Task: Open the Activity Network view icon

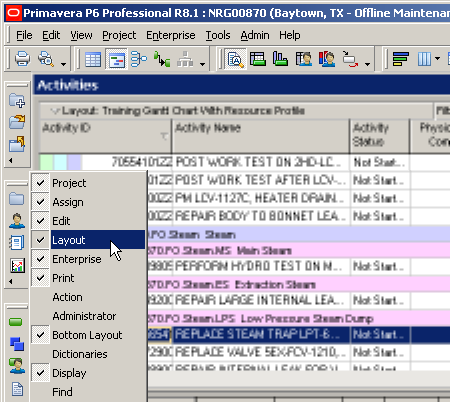Action: click(x=139, y=60)
